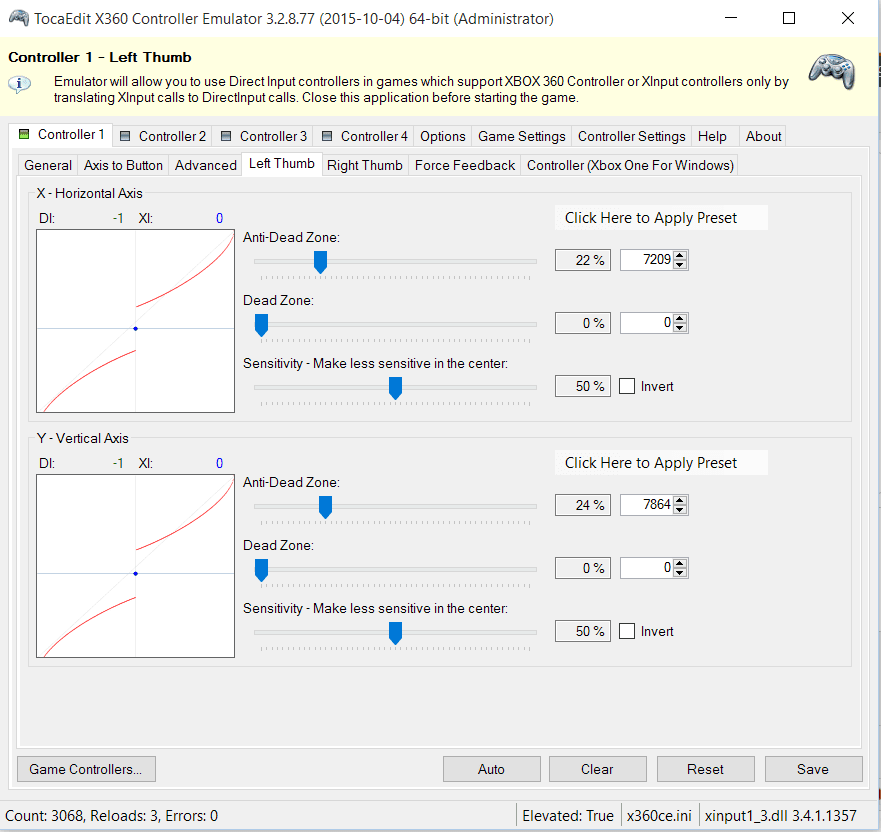Switch to the Controller 4 tab
The height and width of the screenshot is (832, 881).
click(365, 136)
